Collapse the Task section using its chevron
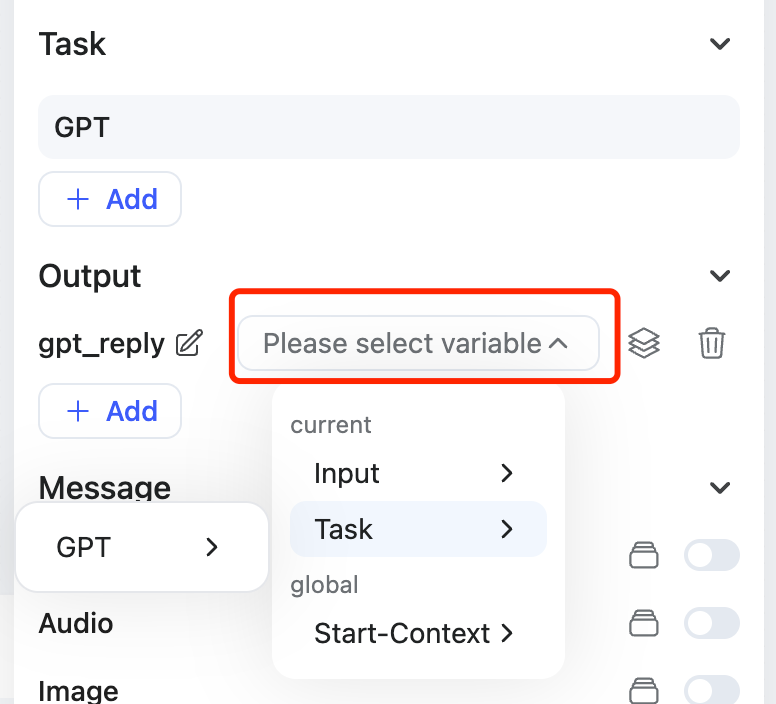Viewport: 776px width, 704px height. 719,44
